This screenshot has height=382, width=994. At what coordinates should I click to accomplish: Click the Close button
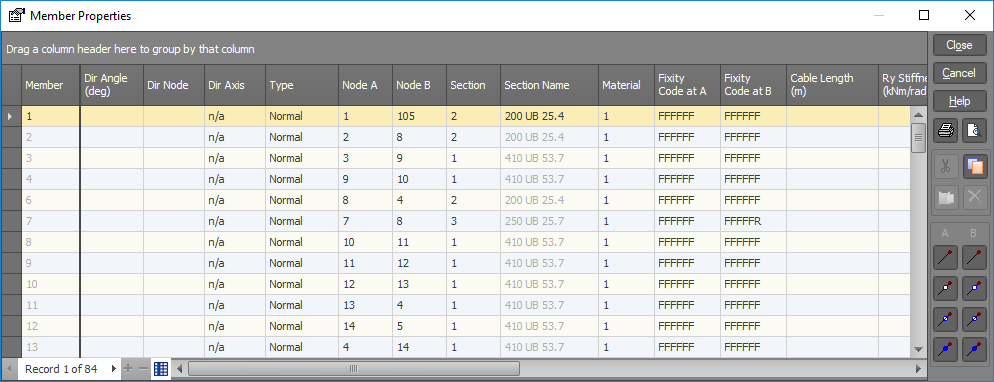pyautogui.click(x=959, y=45)
